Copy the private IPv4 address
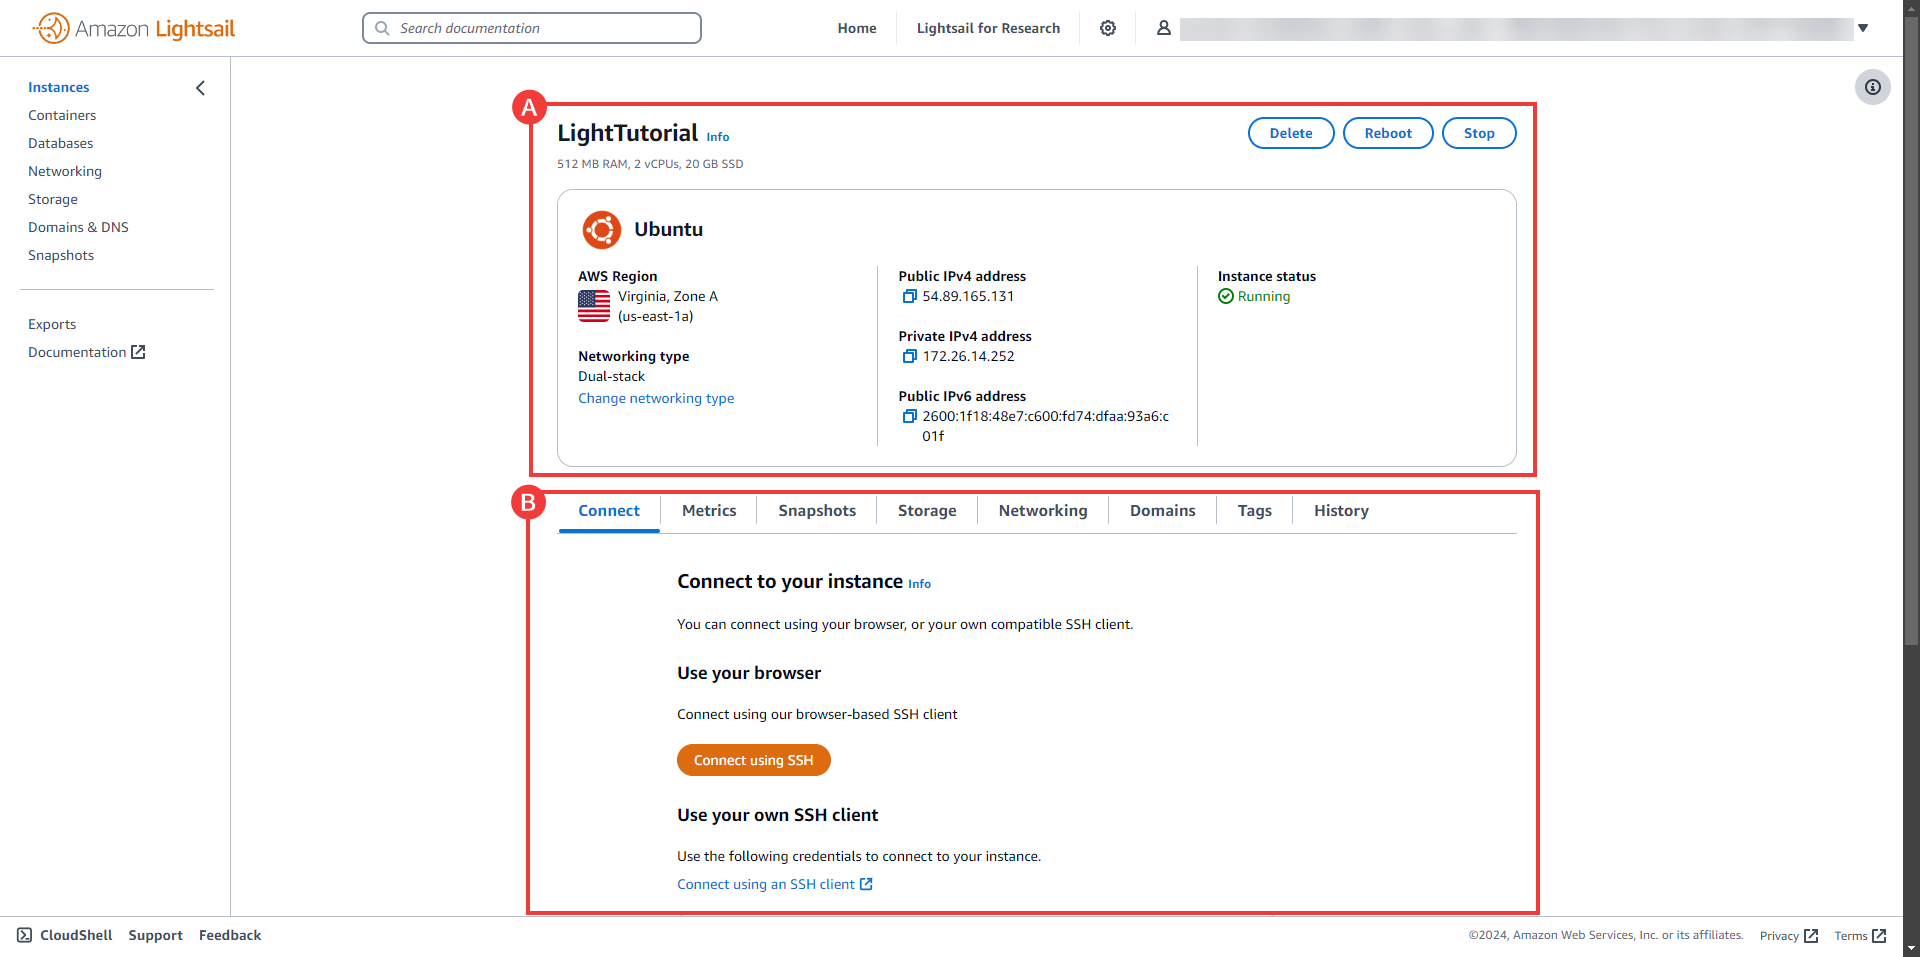Image resolution: width=1920 pixels, height=957 pixels. (x=909, y=356)
